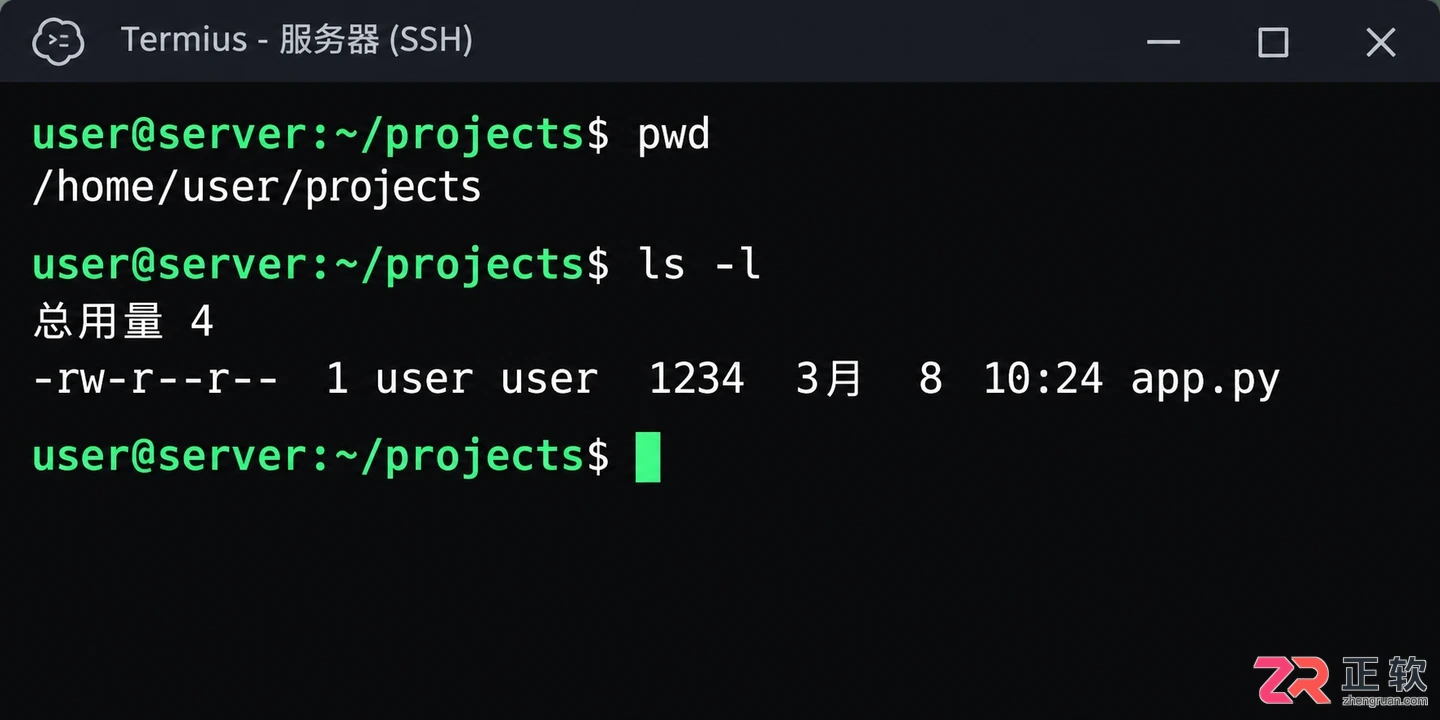
Task: Click the prompt before the pwd command
Action: 321,134
